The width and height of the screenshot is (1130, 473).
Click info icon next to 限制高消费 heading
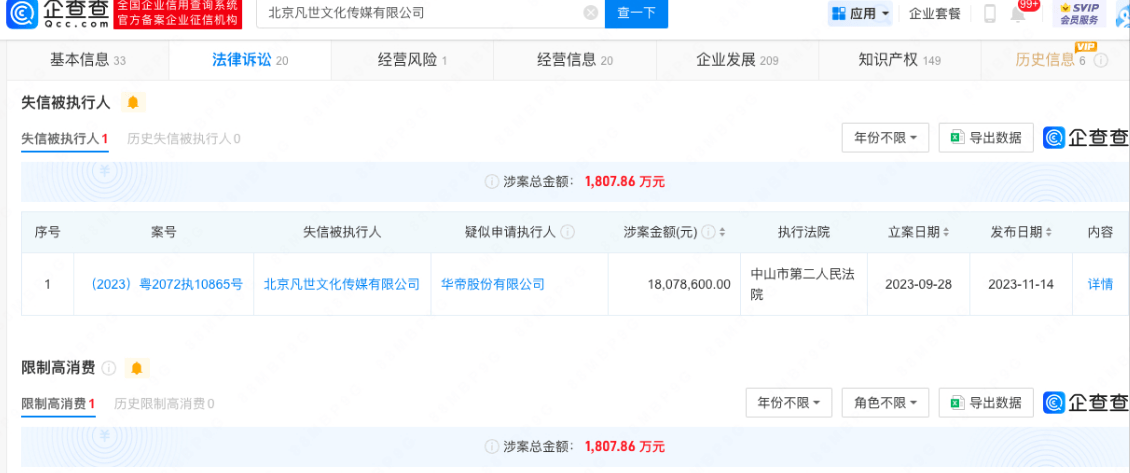point(109,368)
